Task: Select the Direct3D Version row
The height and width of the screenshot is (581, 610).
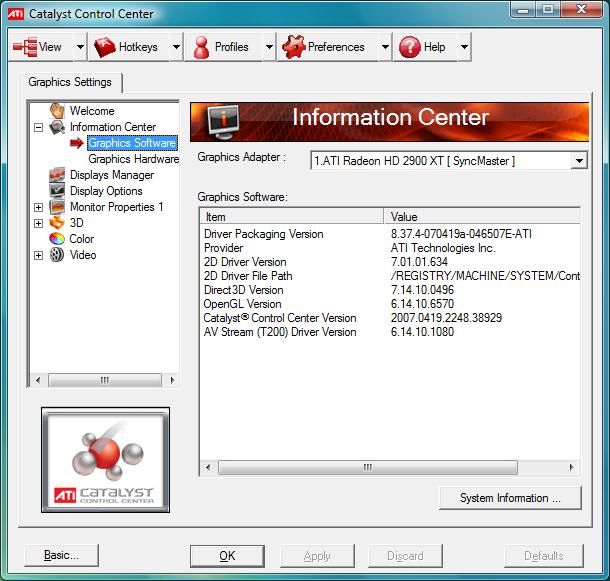Action: click(x=390, y=290)
